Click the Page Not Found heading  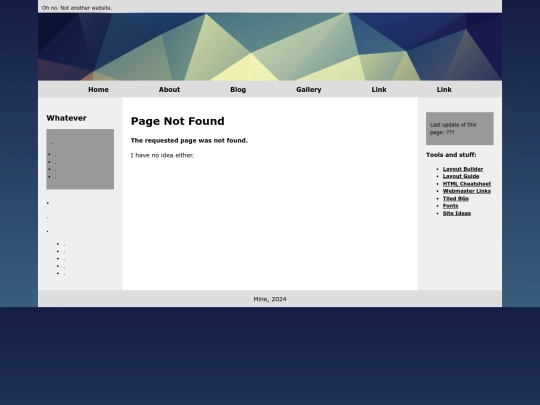point(177,121)
